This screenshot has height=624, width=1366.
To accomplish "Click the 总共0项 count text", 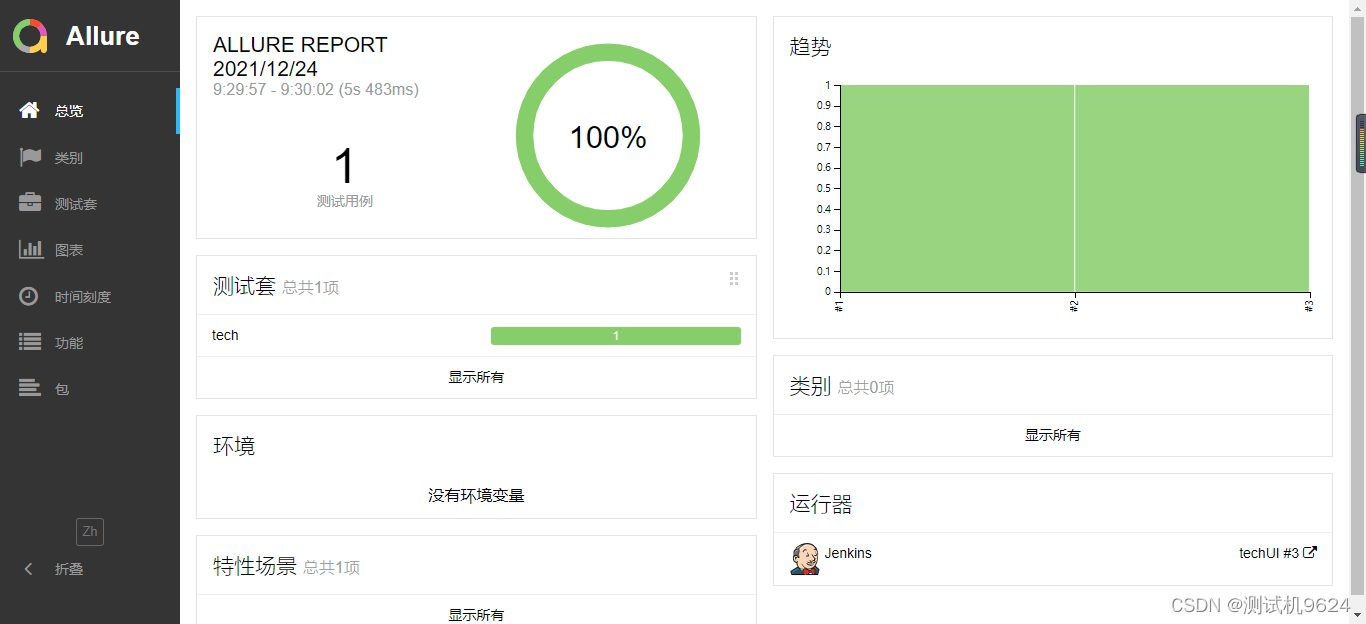I will coord(866,388).
